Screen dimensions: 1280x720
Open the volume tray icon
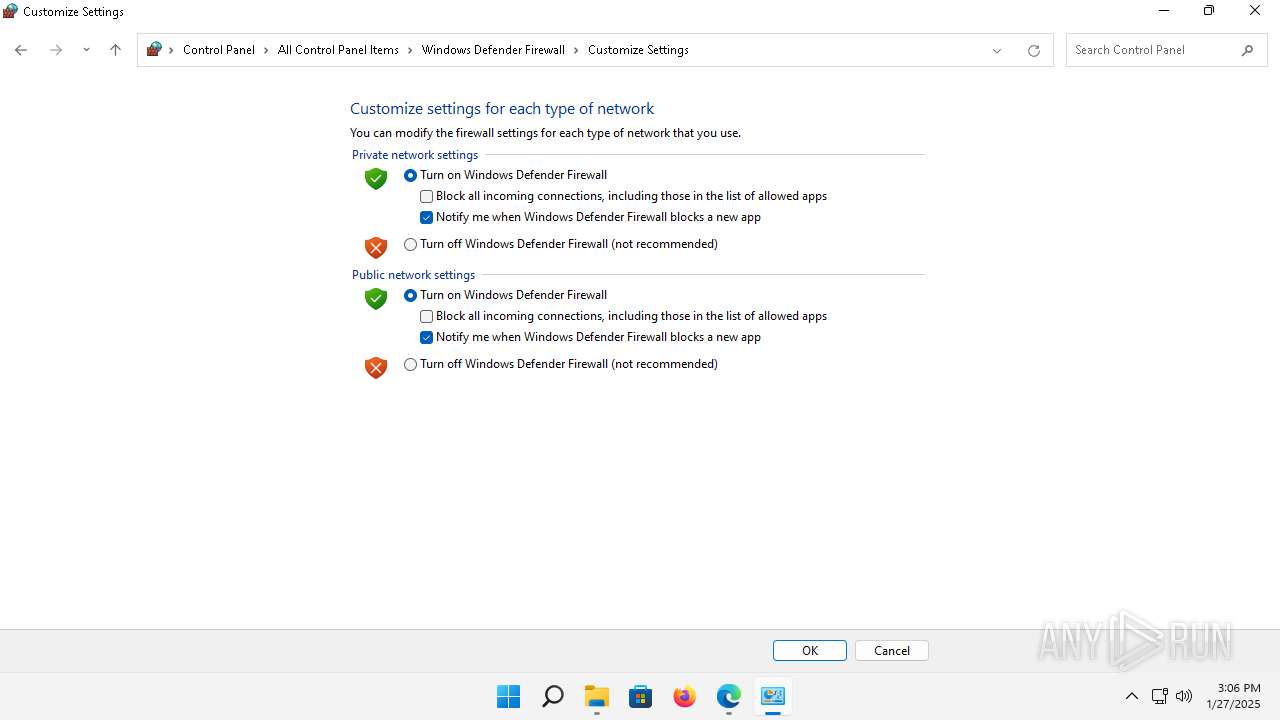point(1184,696)
